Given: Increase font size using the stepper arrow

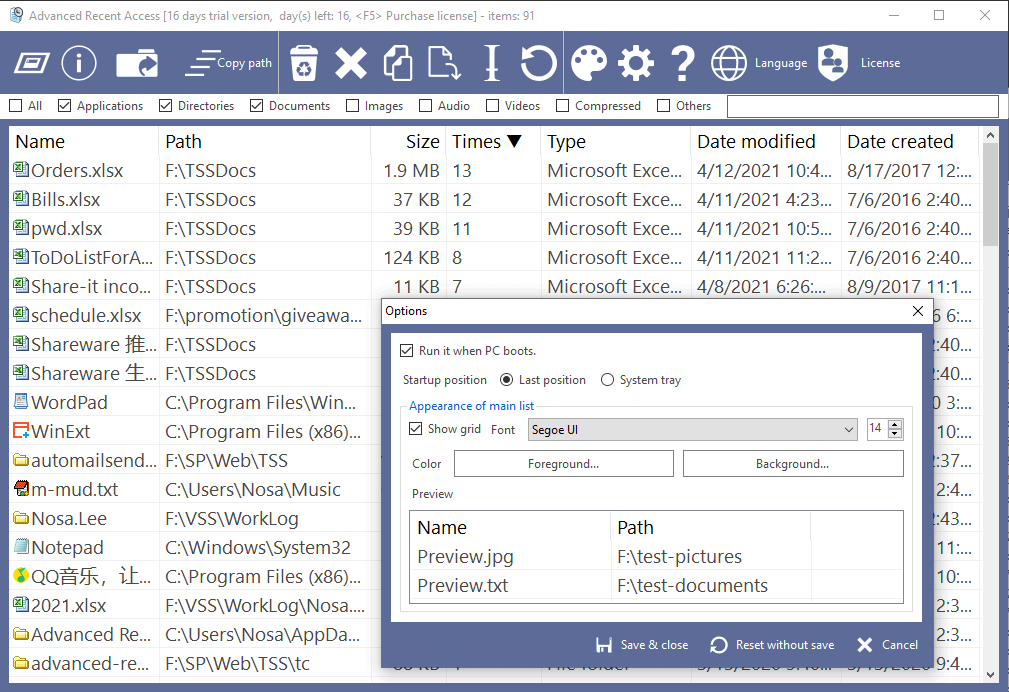Looking at the screenshot, I should pos(895,423).
